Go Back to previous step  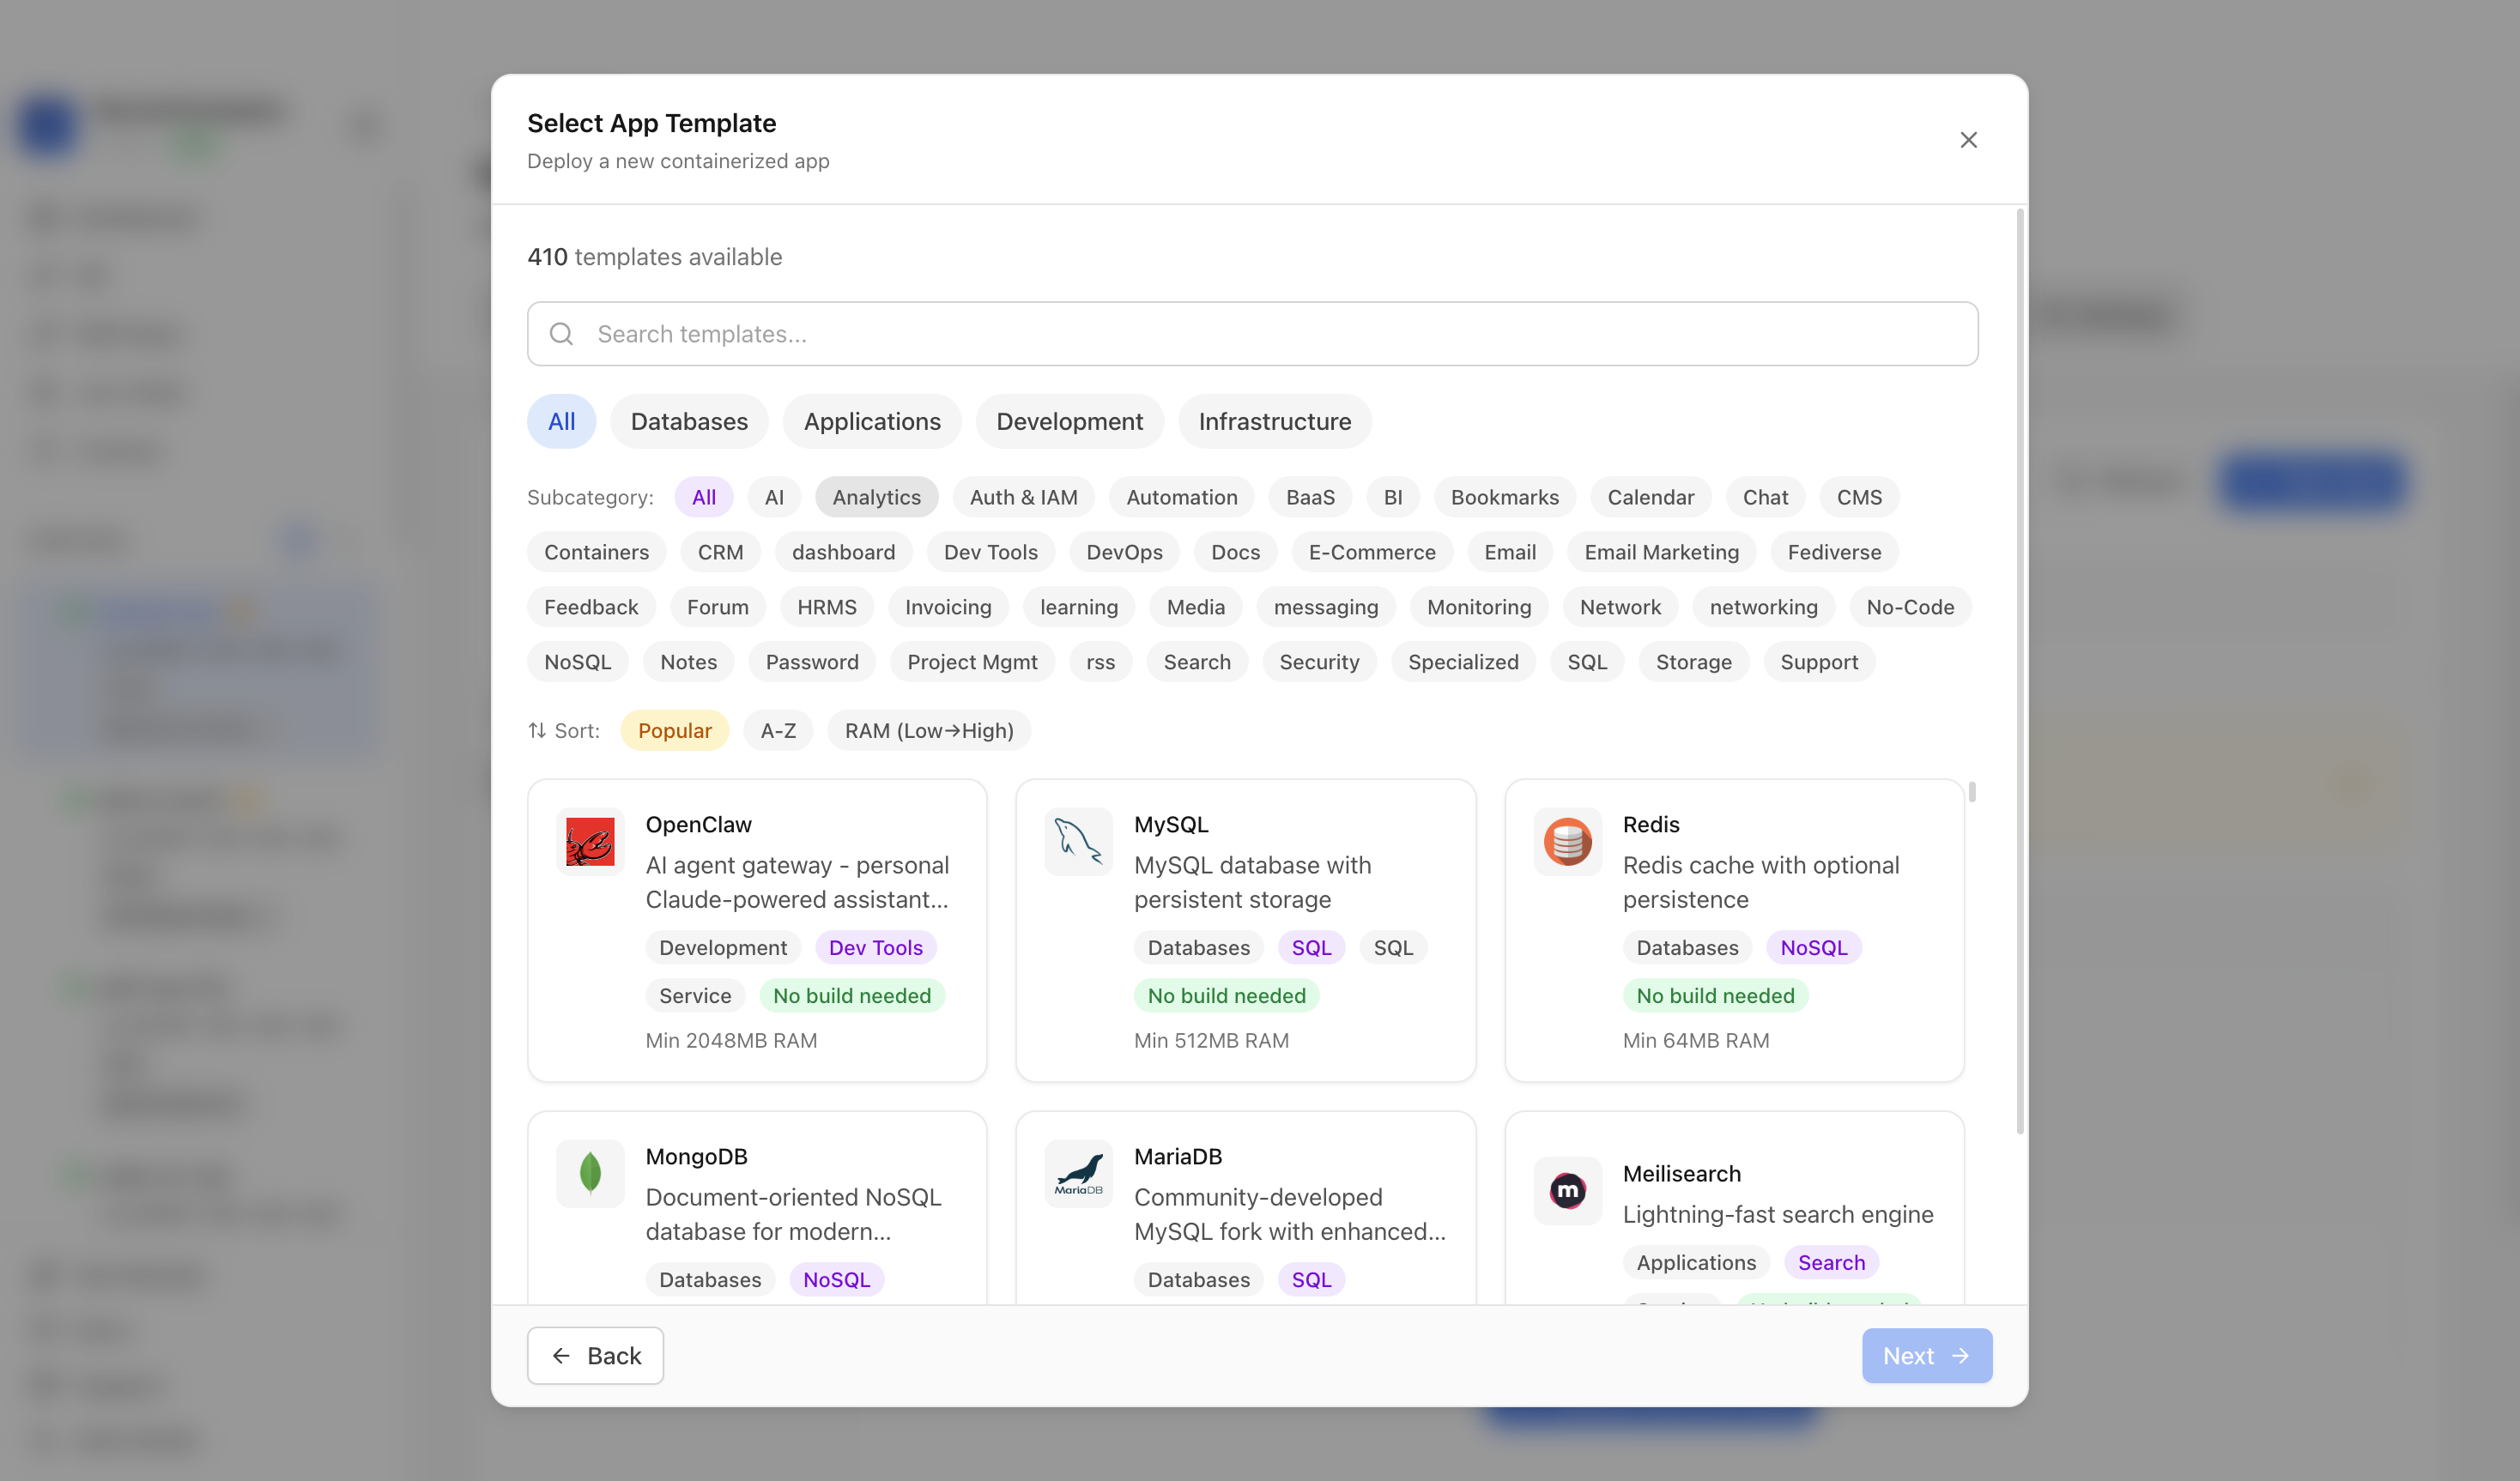[x=595, y=1356]
